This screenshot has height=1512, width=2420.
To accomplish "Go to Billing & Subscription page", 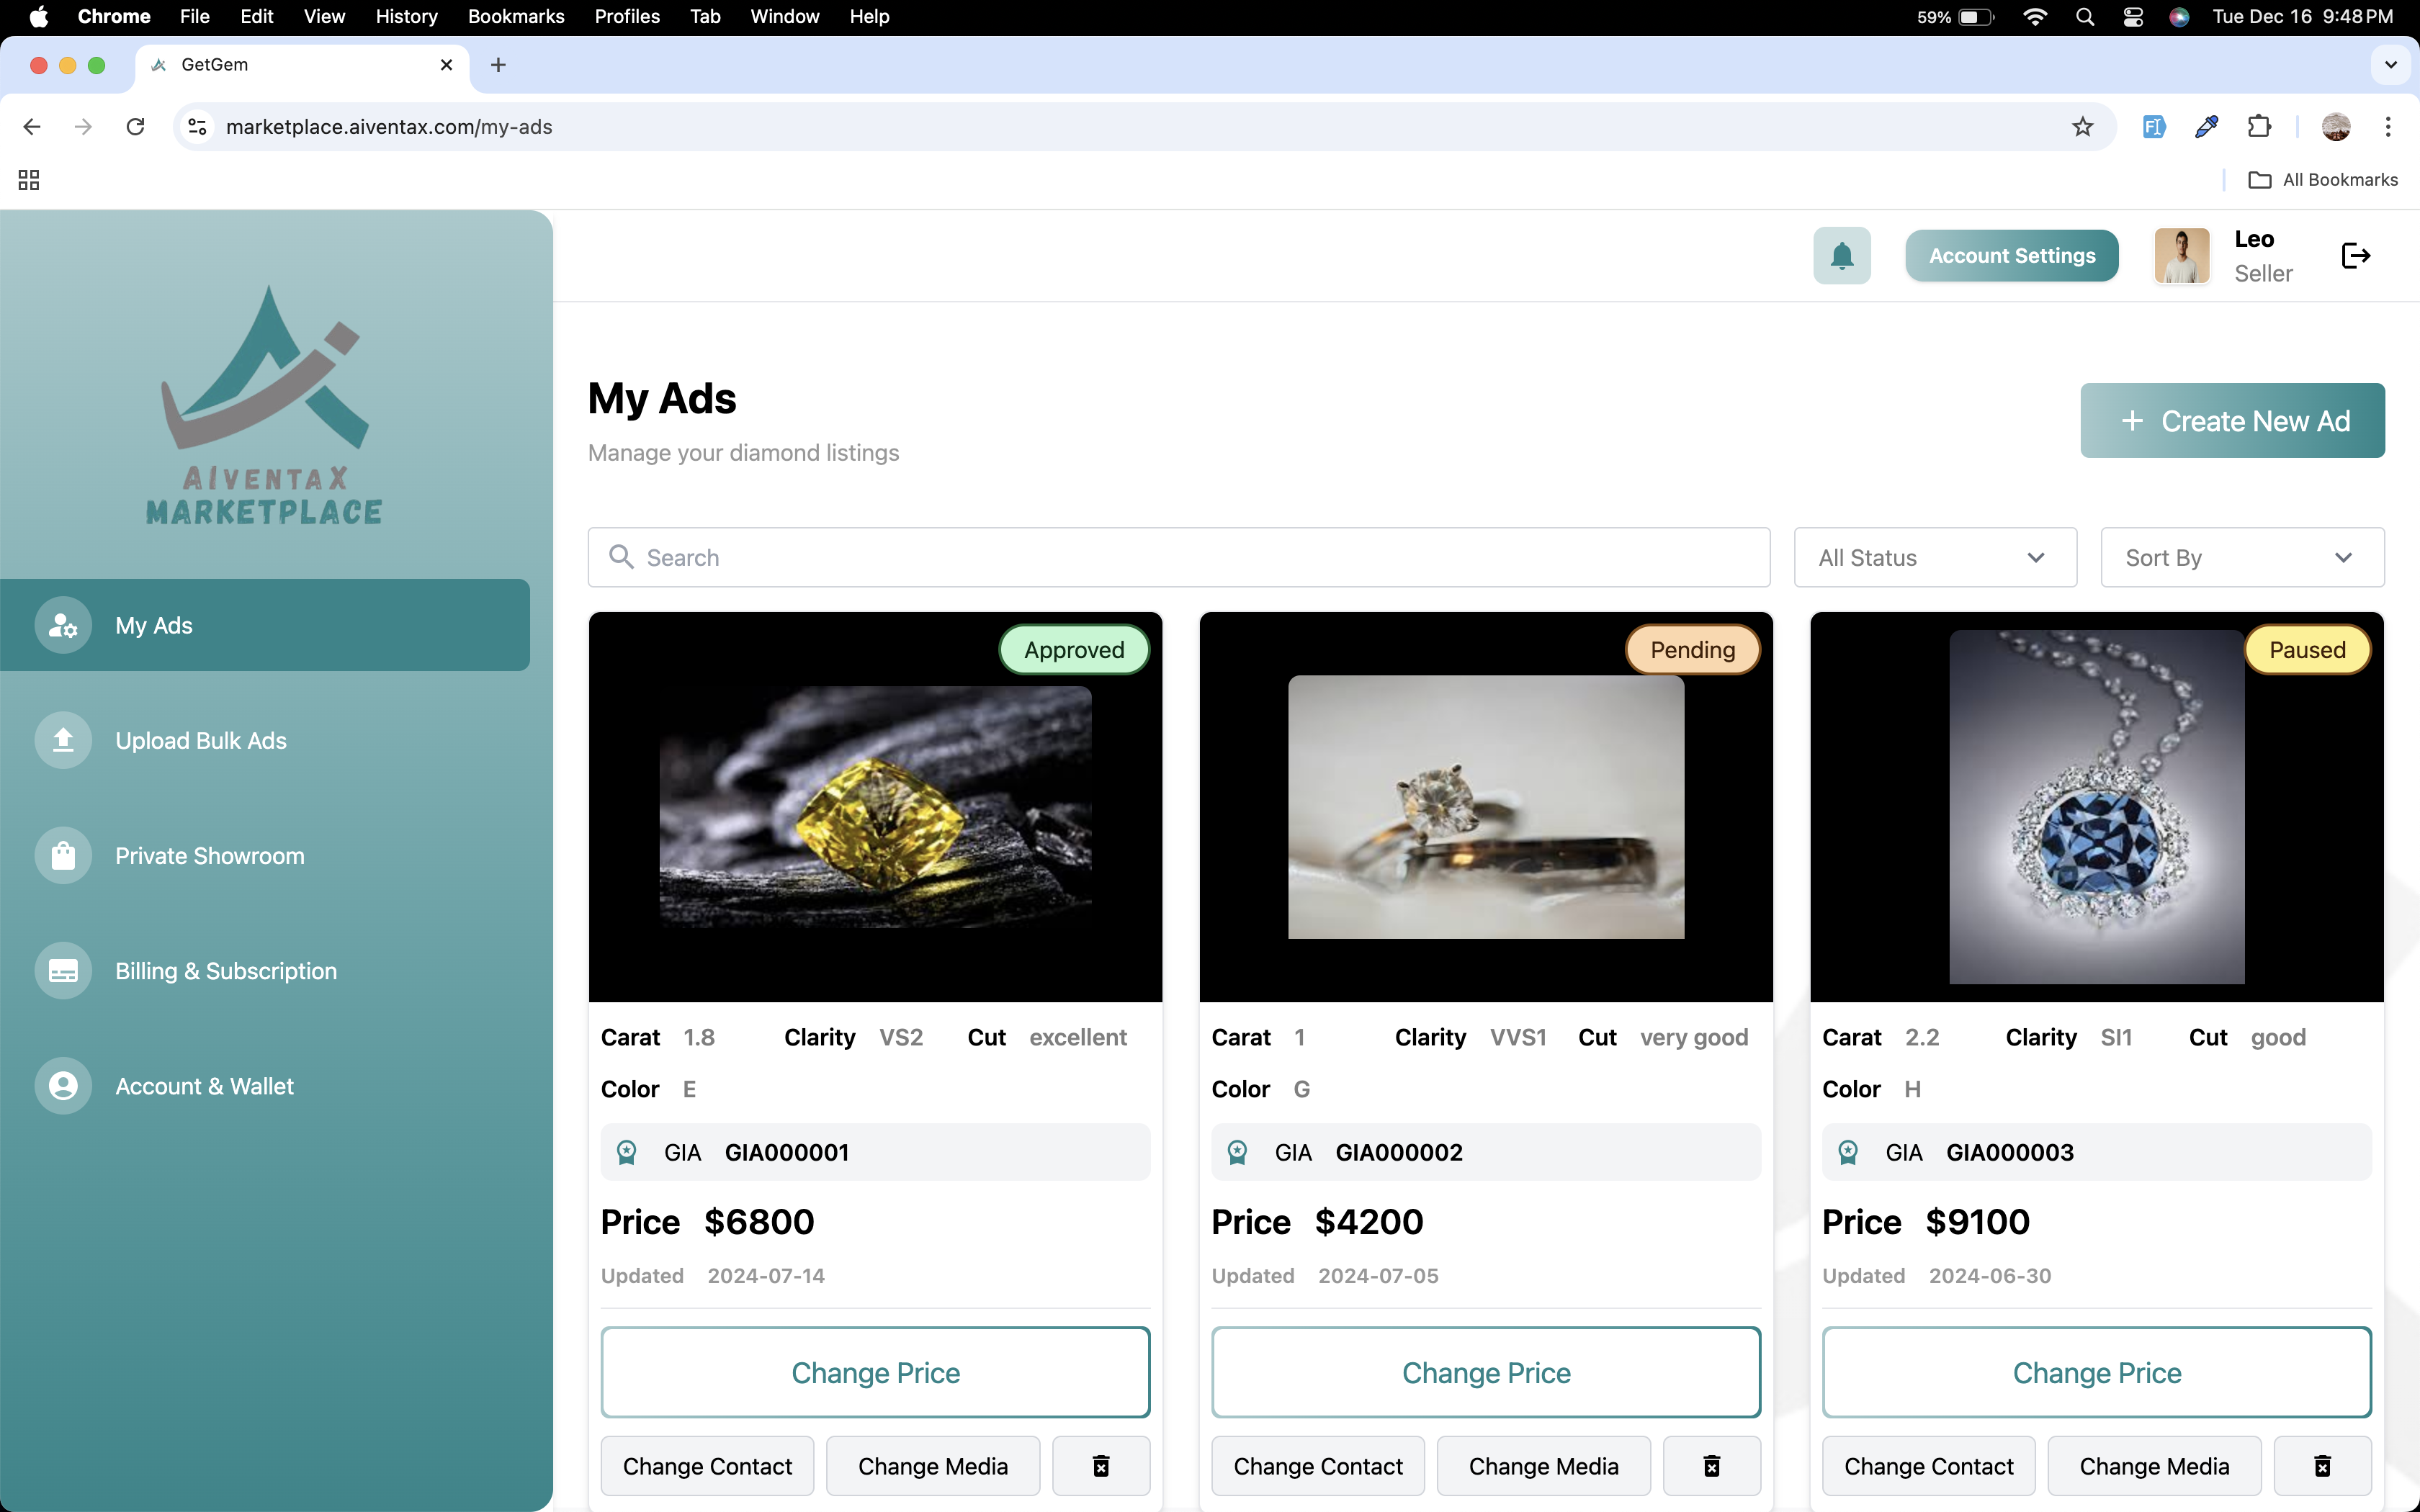I will point(225,971).
